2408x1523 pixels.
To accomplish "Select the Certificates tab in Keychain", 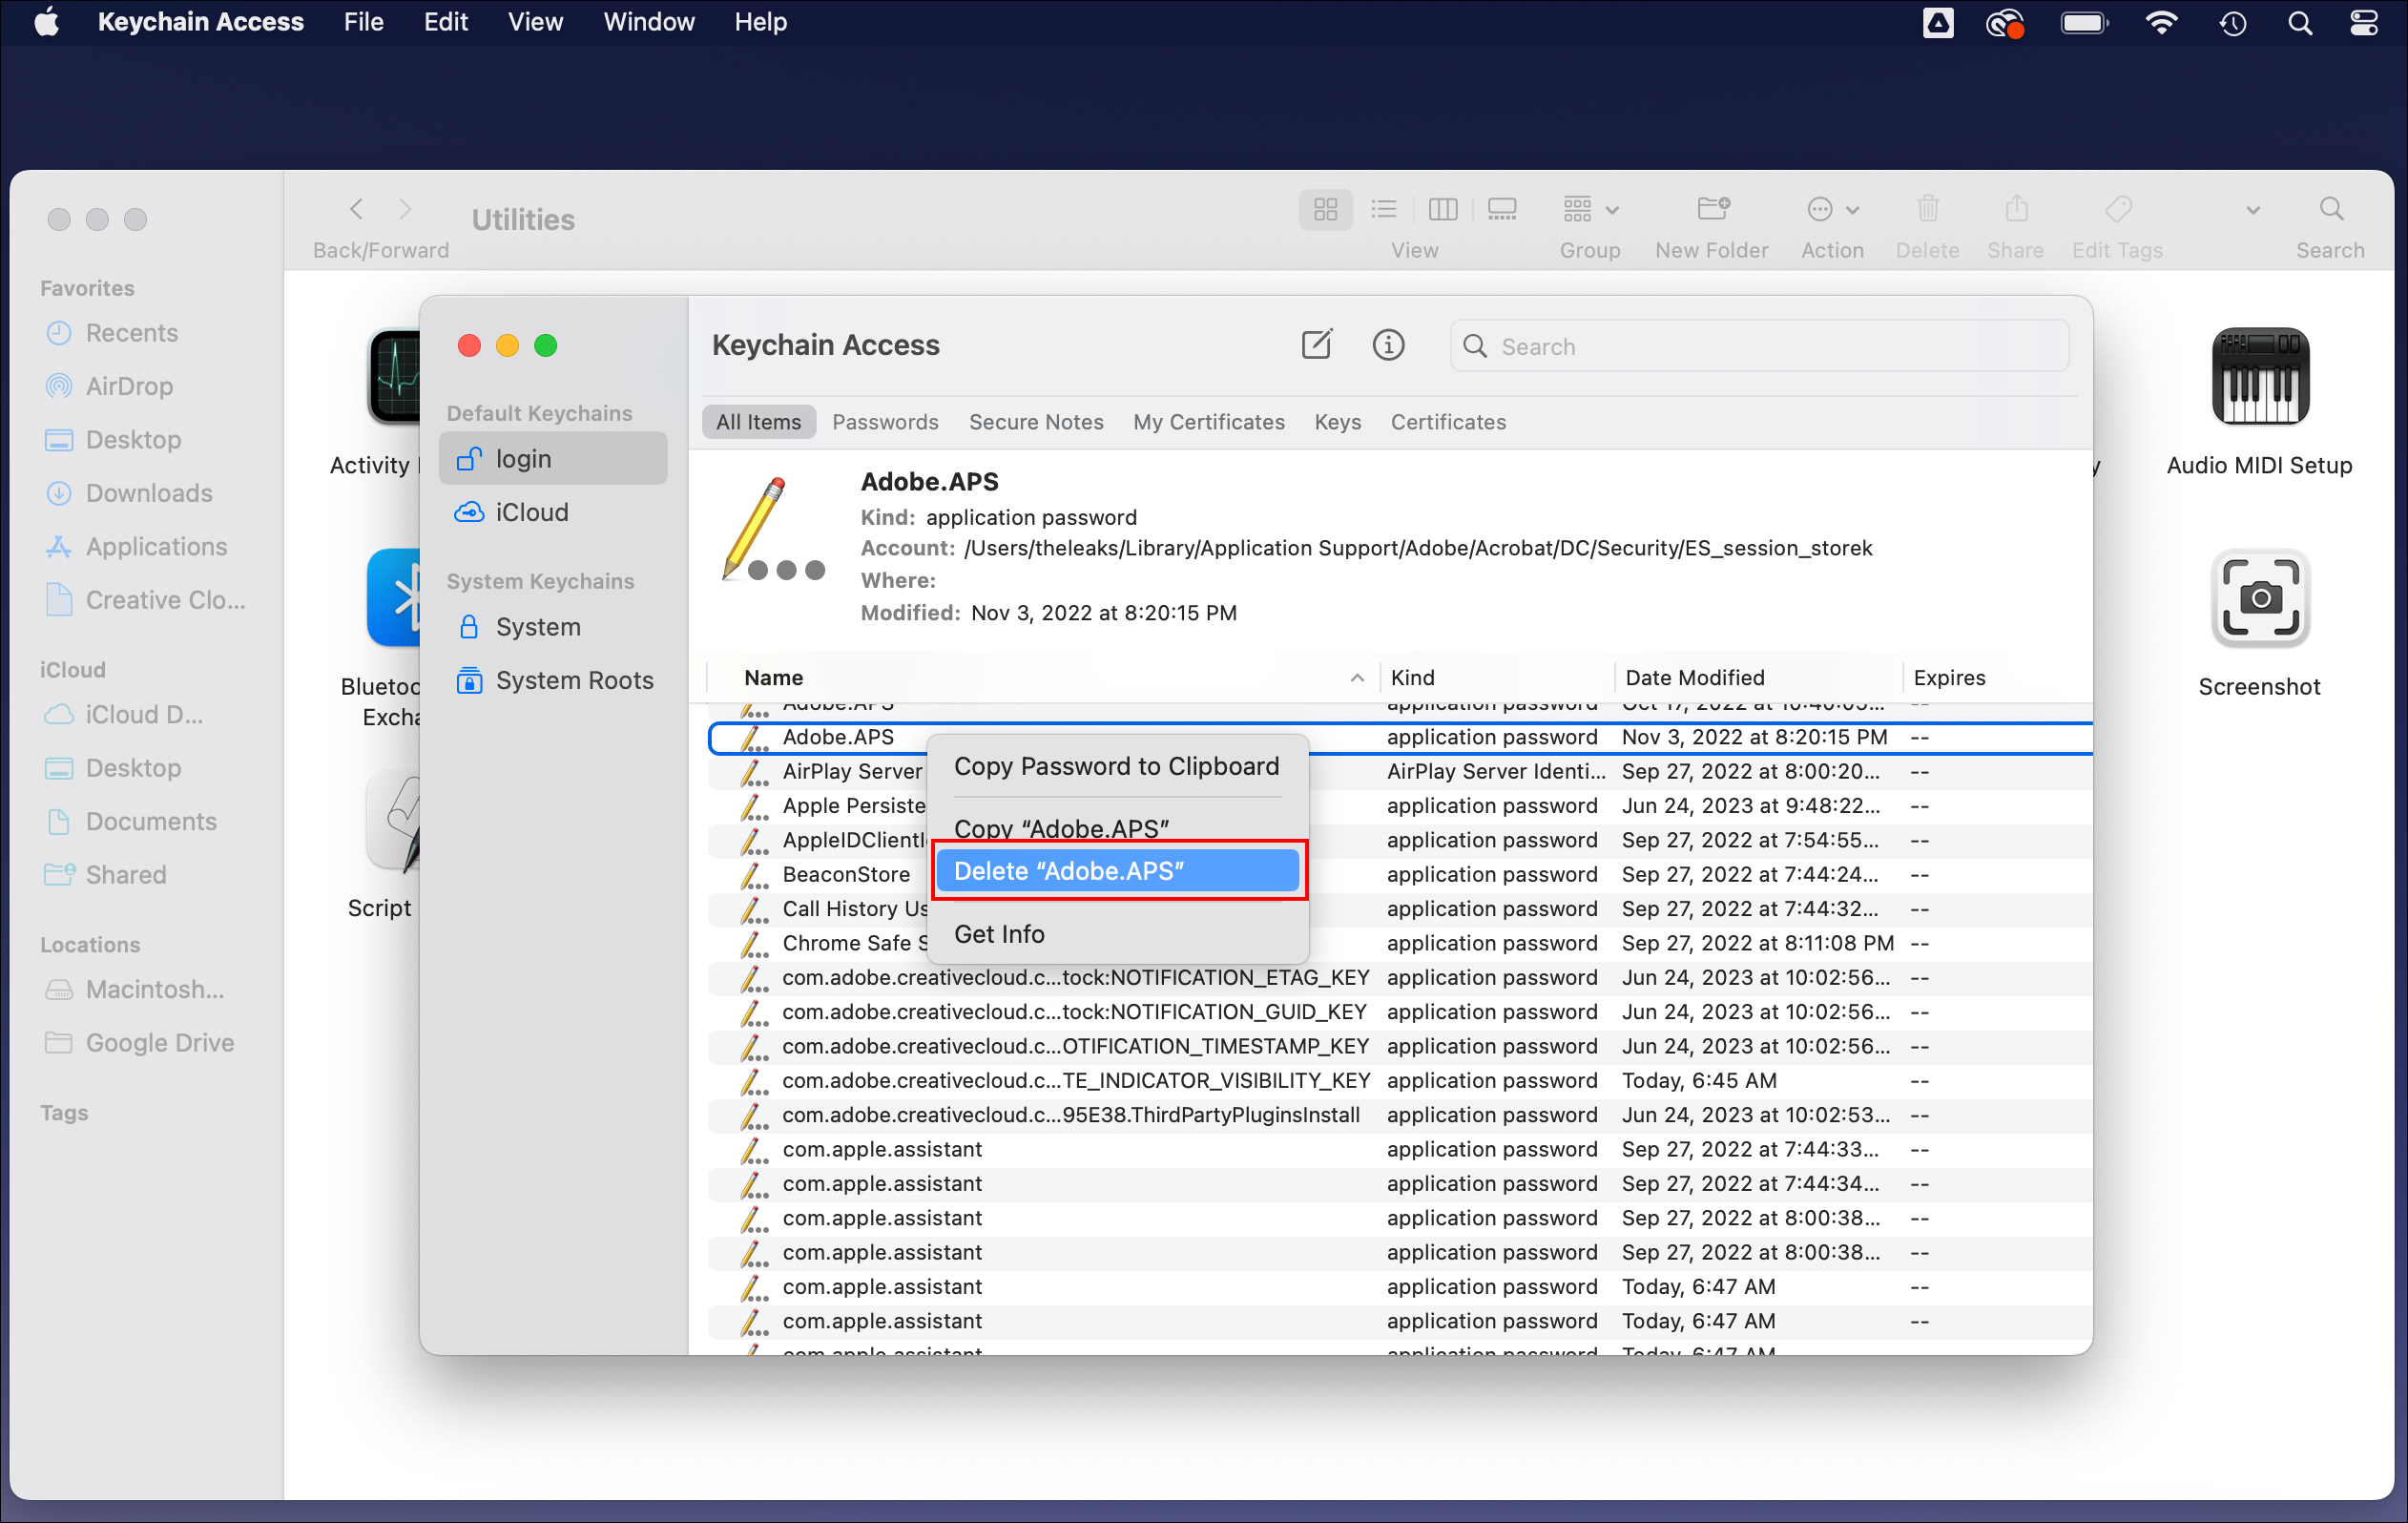I will coord(1447,421).
